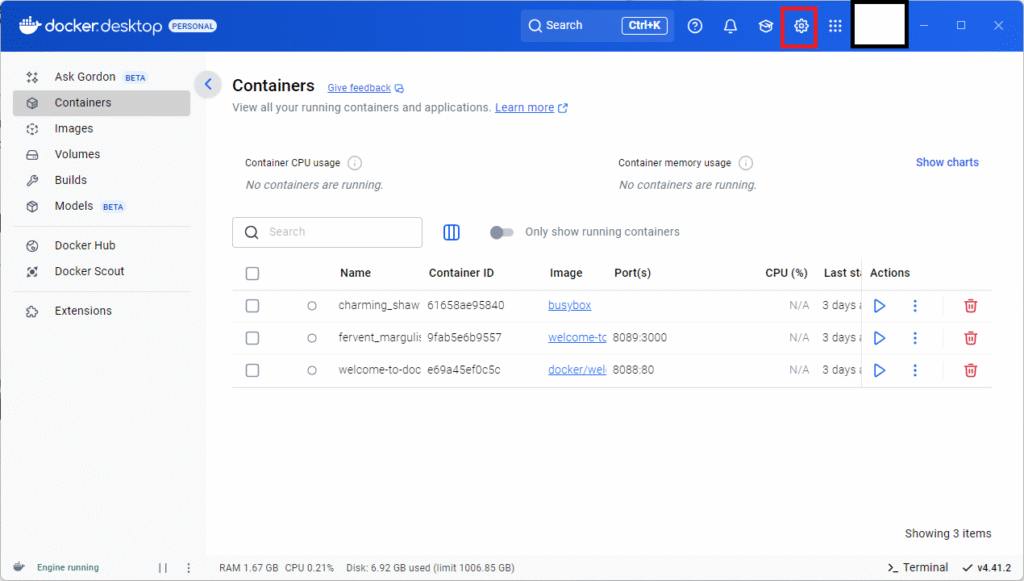Click the CPU usage info icon

tap(355, 163)
